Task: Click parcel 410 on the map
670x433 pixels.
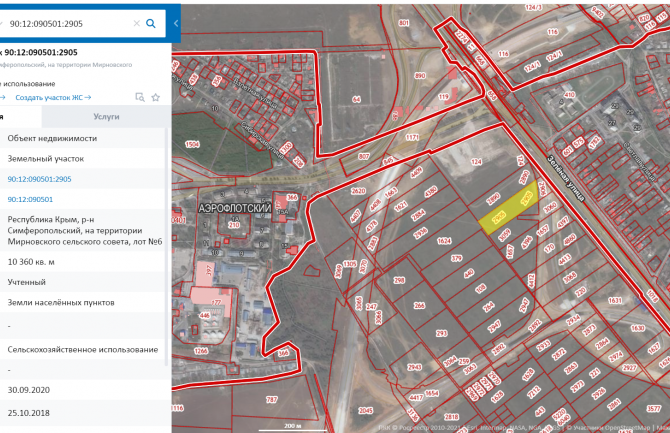Action: pos(569,94)
